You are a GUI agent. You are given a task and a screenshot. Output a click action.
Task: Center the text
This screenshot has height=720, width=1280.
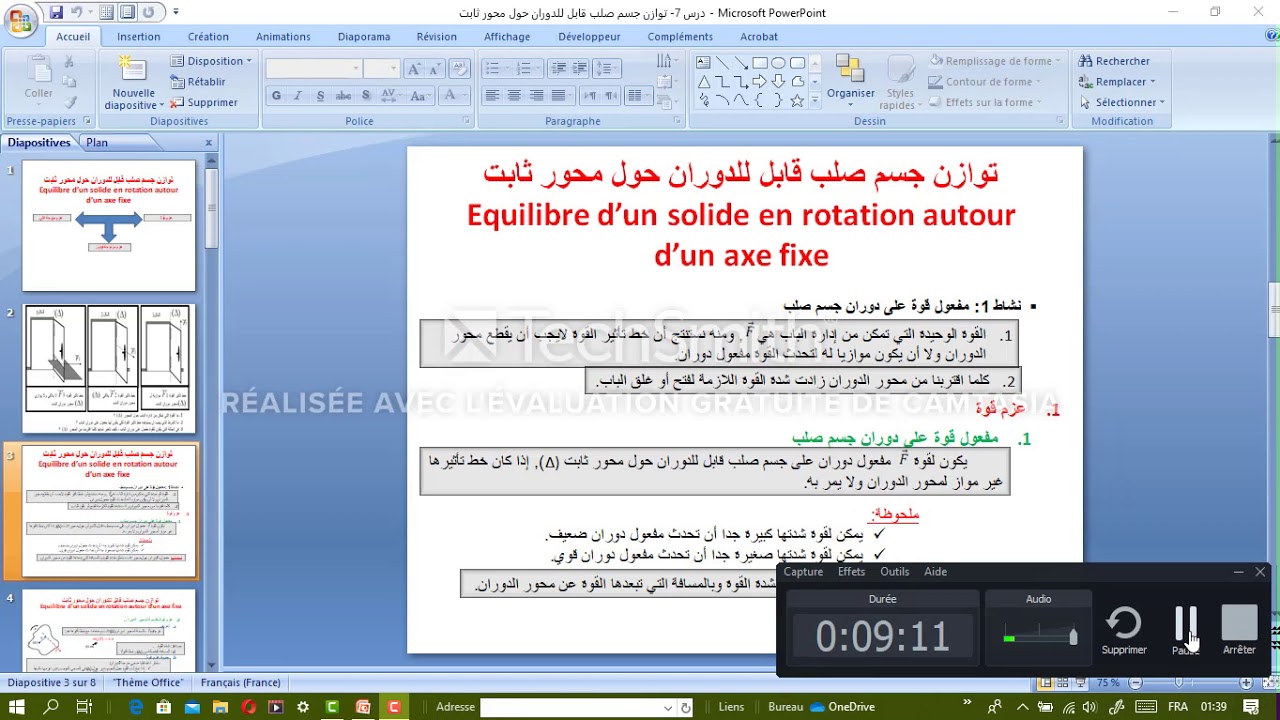pyautogui.click(x=514, y=96)
